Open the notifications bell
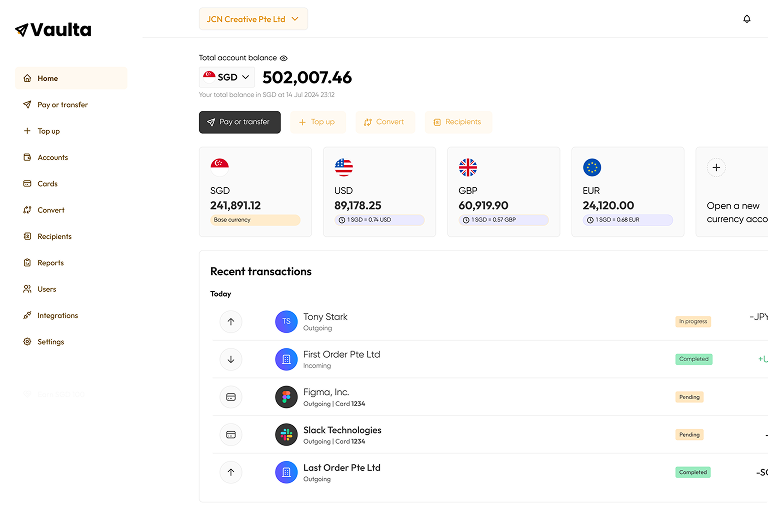 click(x=746, y=19)
